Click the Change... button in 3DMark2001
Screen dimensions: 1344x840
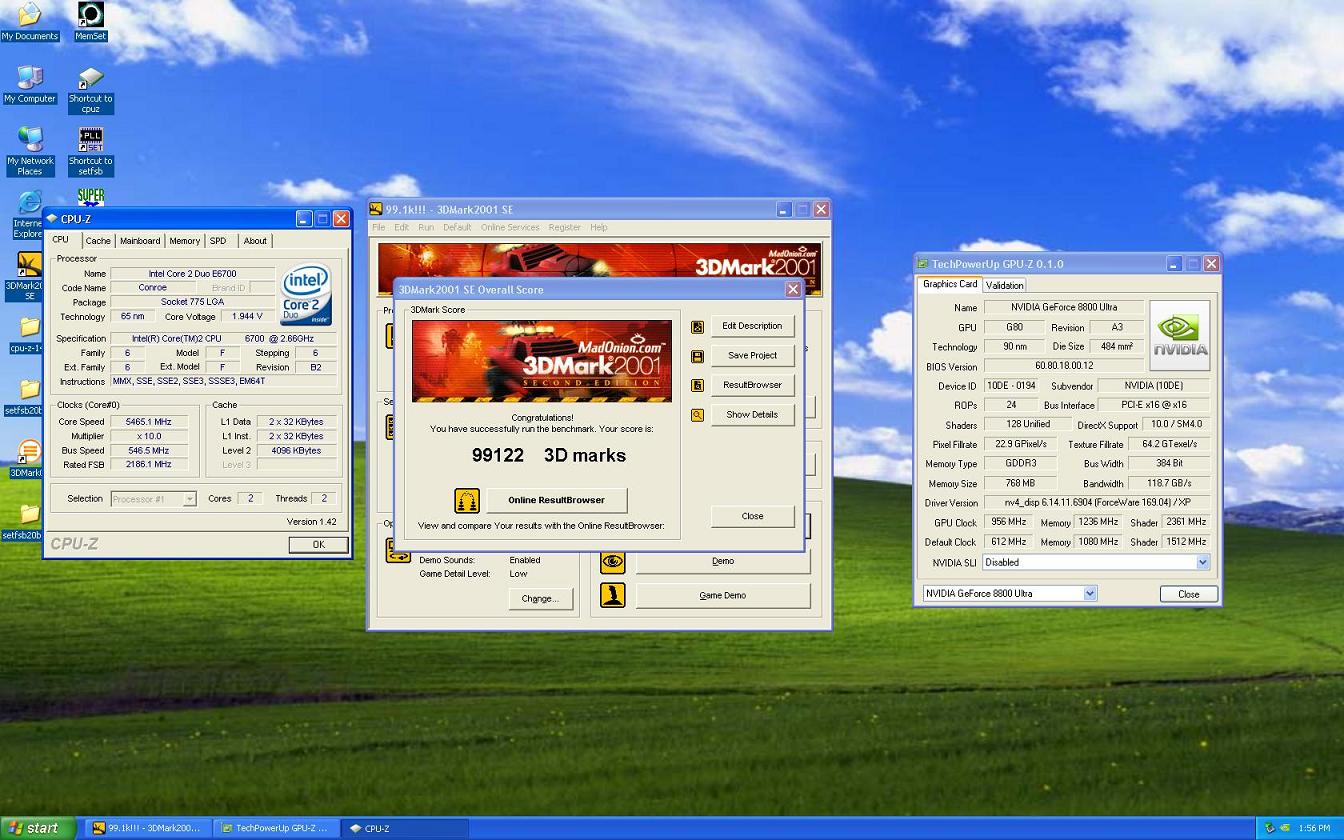coord(539,598)
